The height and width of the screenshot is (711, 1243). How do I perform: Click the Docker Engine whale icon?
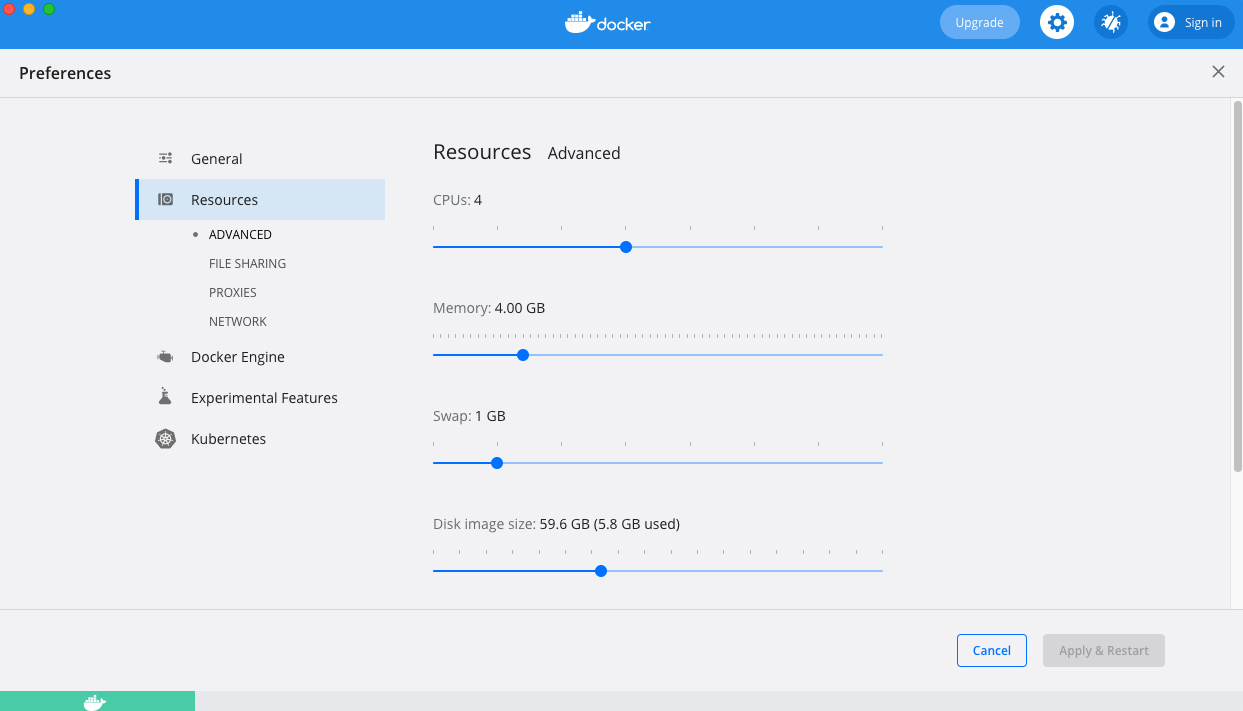[166, 357]
